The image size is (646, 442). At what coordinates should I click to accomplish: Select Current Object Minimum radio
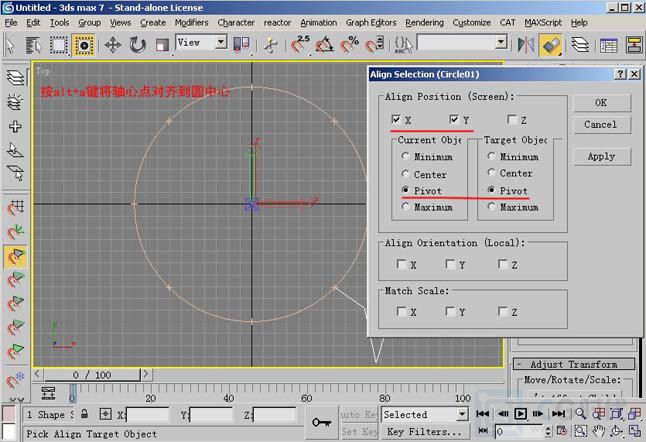[405, 156]
